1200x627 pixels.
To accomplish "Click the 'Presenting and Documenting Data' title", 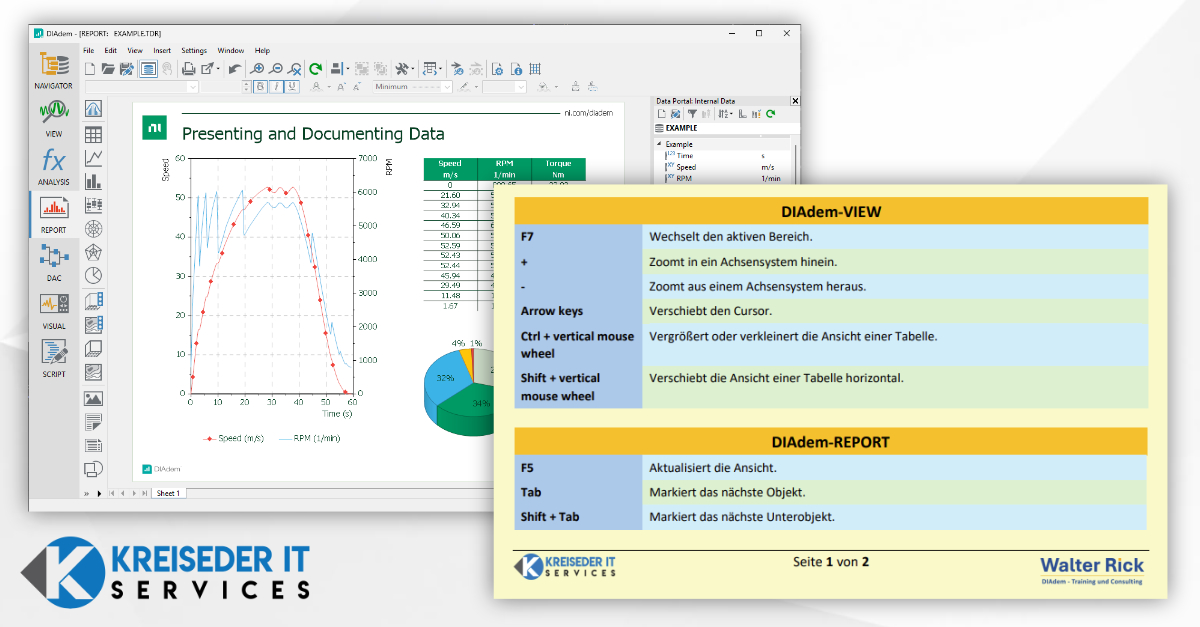I will click(313, 134).
